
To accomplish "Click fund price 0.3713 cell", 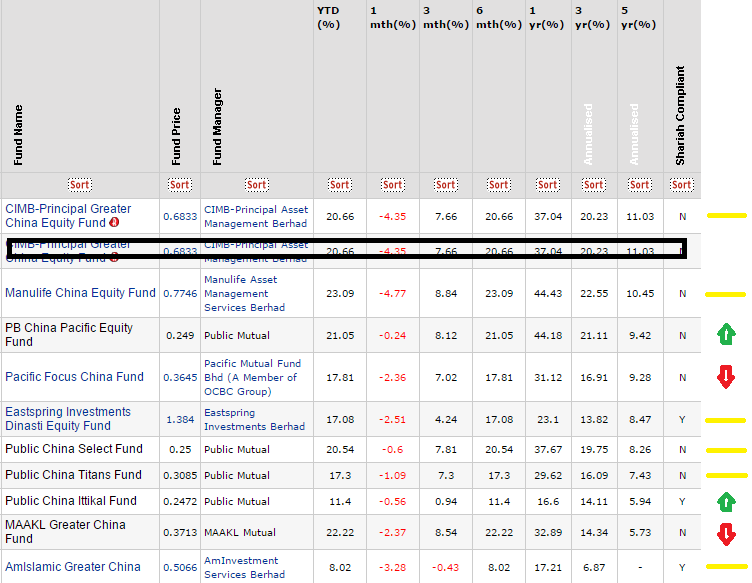I will (x=180, y=533).
